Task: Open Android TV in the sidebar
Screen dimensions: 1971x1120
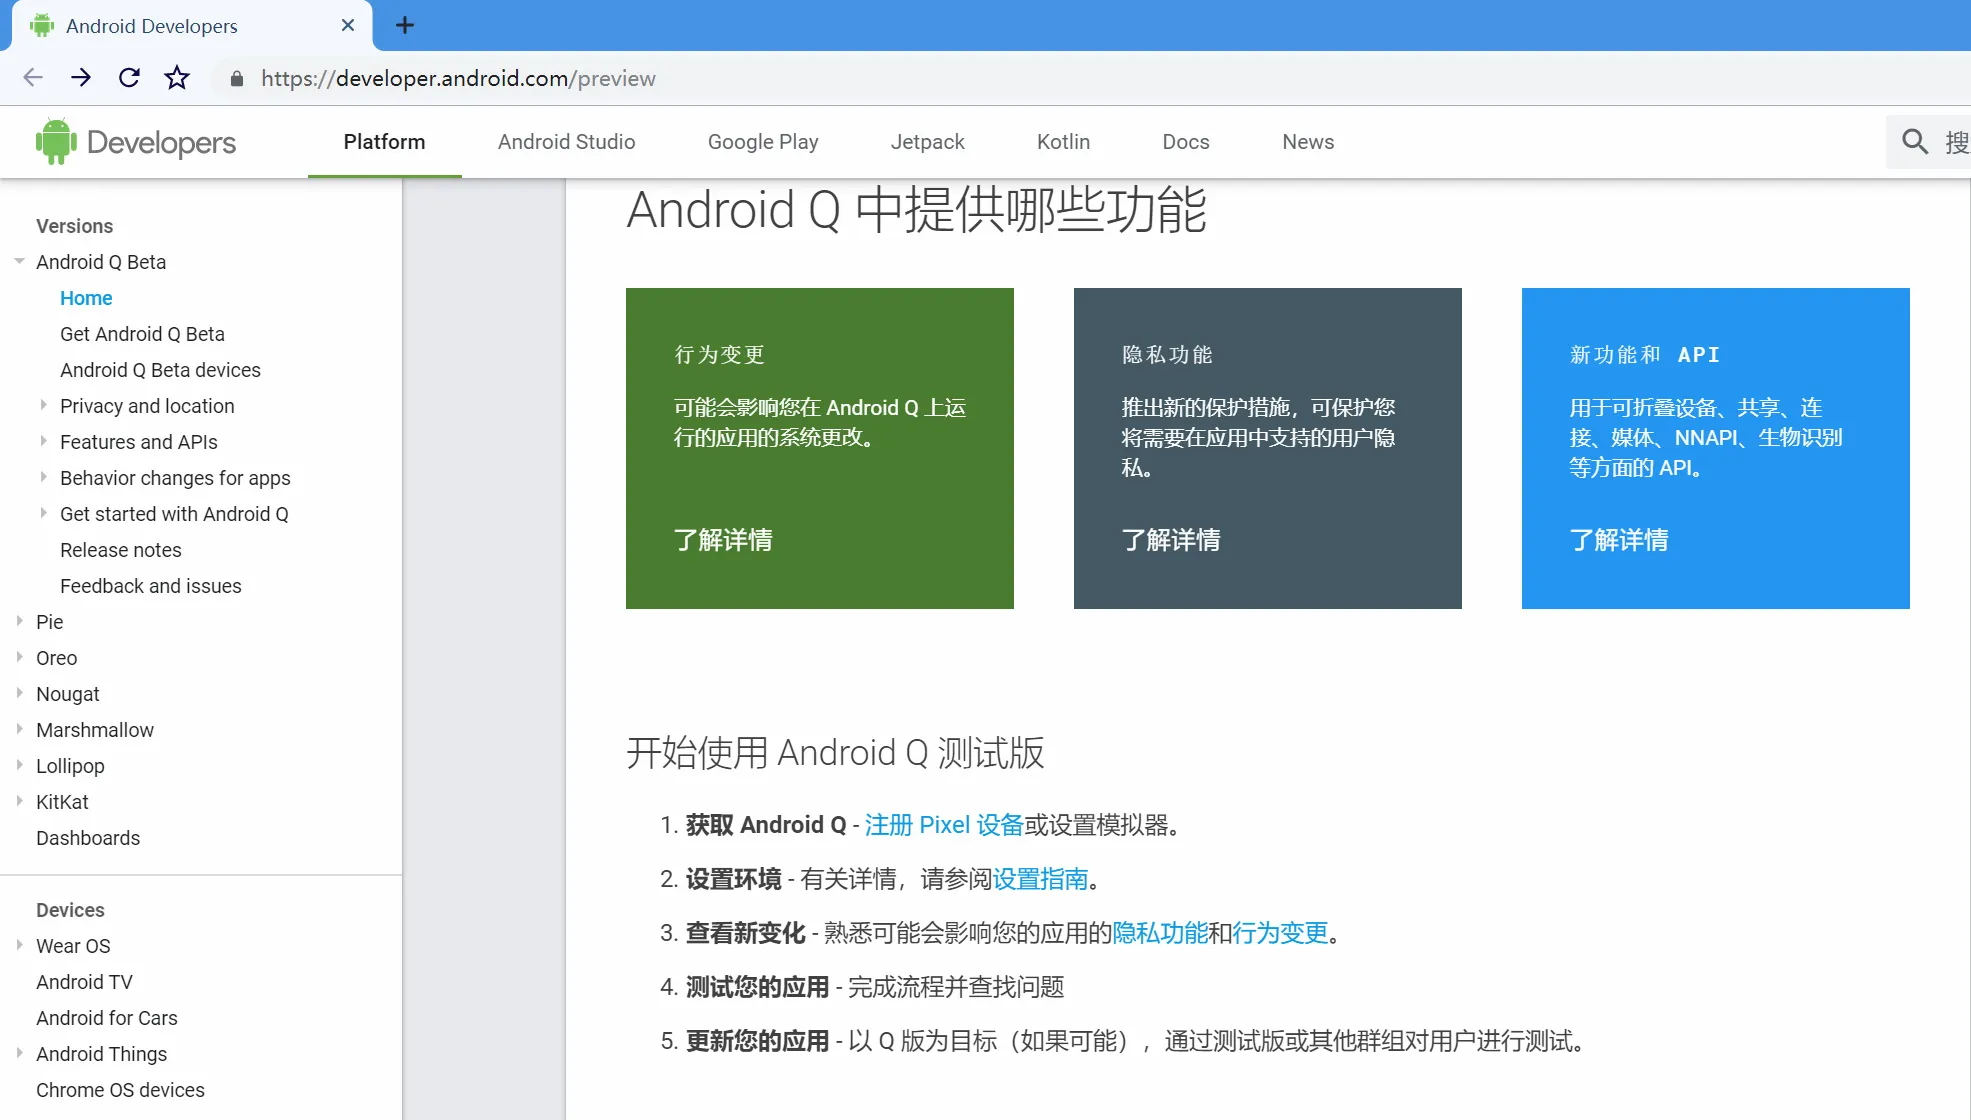Action: pyautogui.click(x=84, y=982)
